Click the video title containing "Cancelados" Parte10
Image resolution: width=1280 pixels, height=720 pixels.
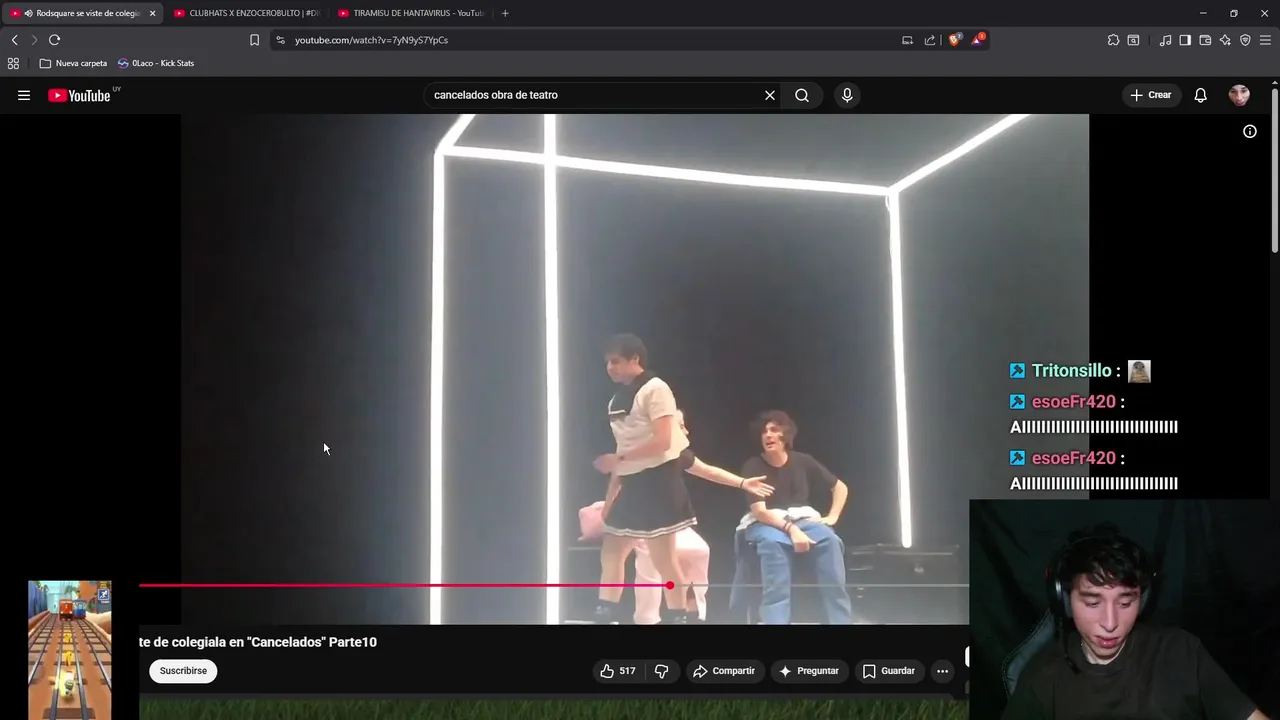click(258, 642)
